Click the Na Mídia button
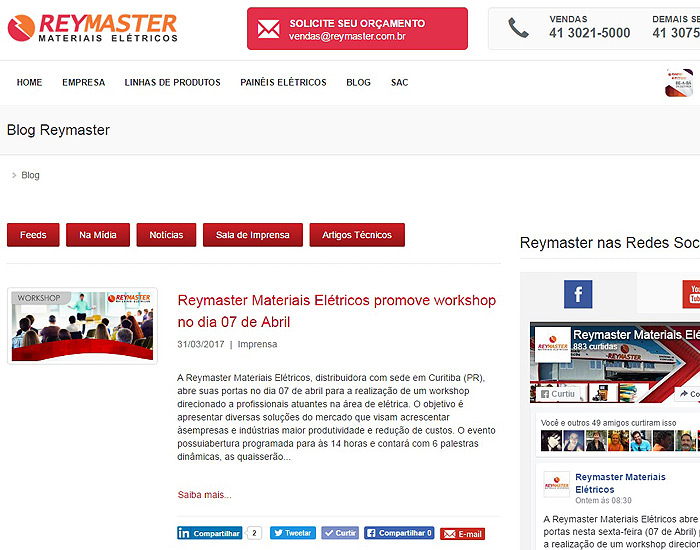 coord(98,235)
